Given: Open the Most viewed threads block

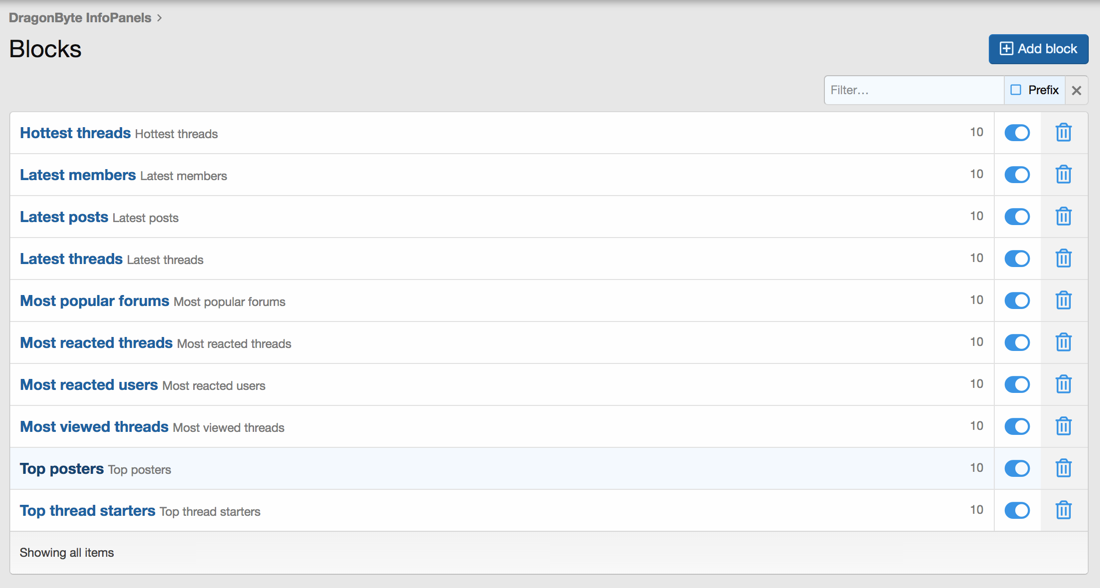Looking at the screenshot, I should (94, 427).
